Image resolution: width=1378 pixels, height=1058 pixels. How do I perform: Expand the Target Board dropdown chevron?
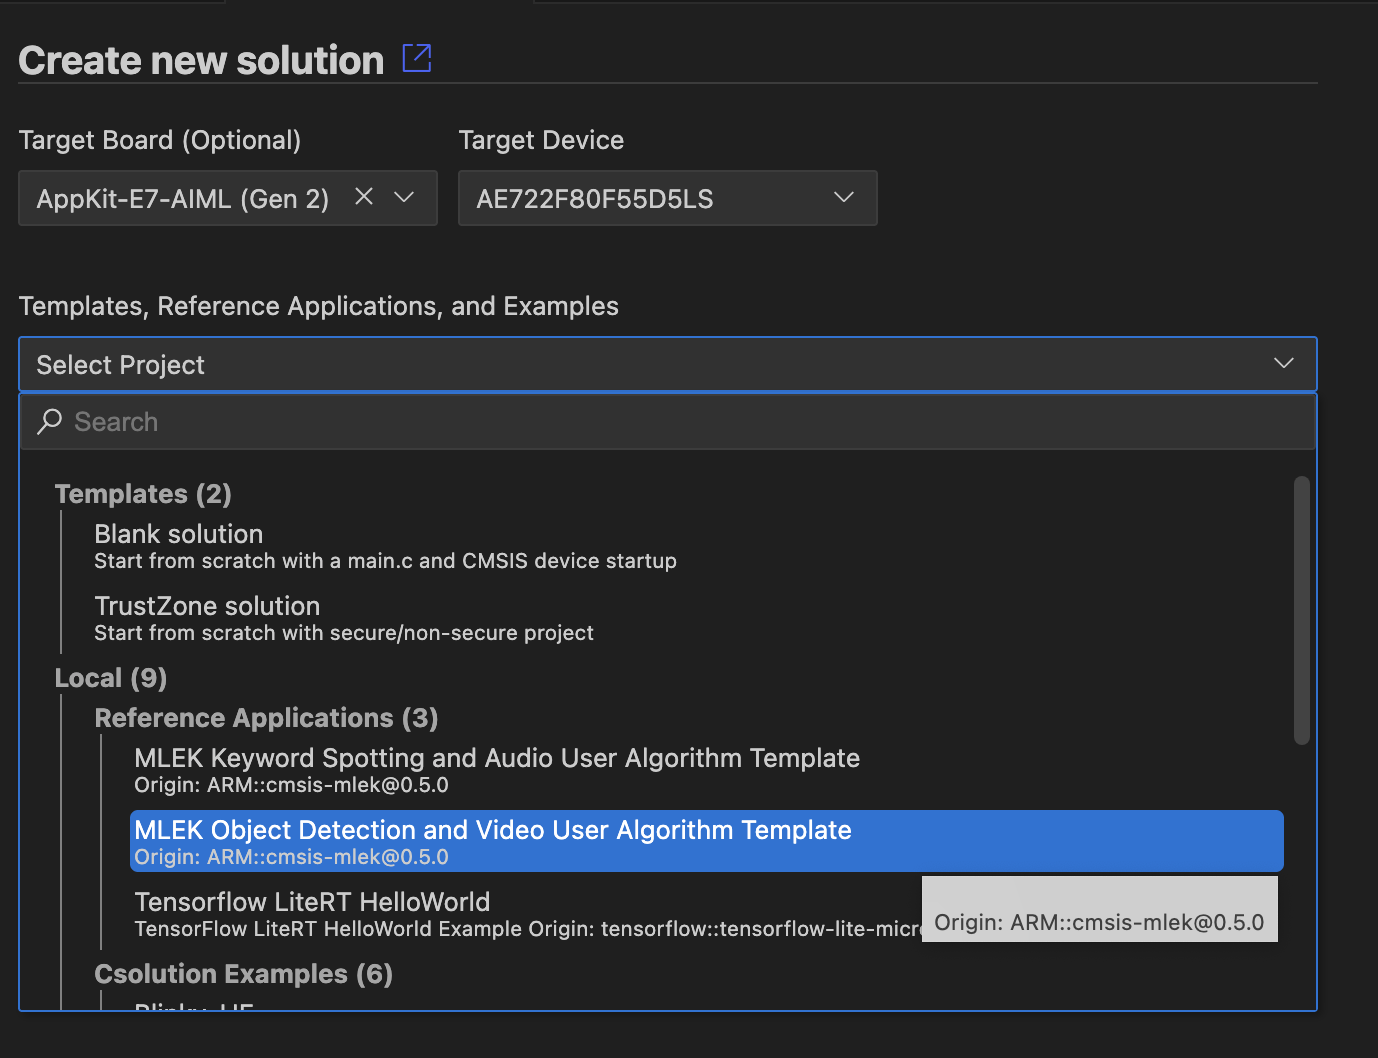click(x=404, y=197)
